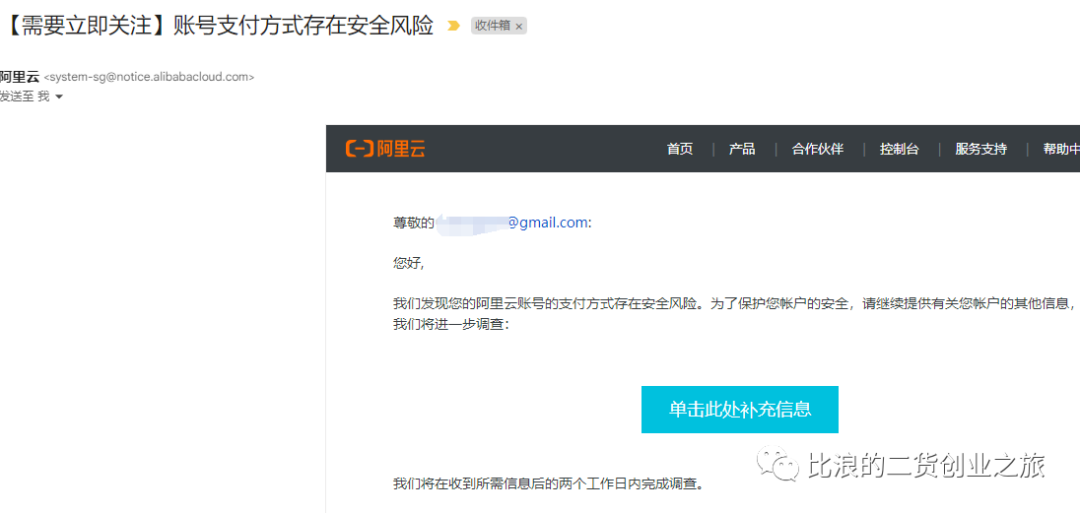Select the sender name 阿里云
This screenshot has height=513, width=1080.
coord(20,77)
